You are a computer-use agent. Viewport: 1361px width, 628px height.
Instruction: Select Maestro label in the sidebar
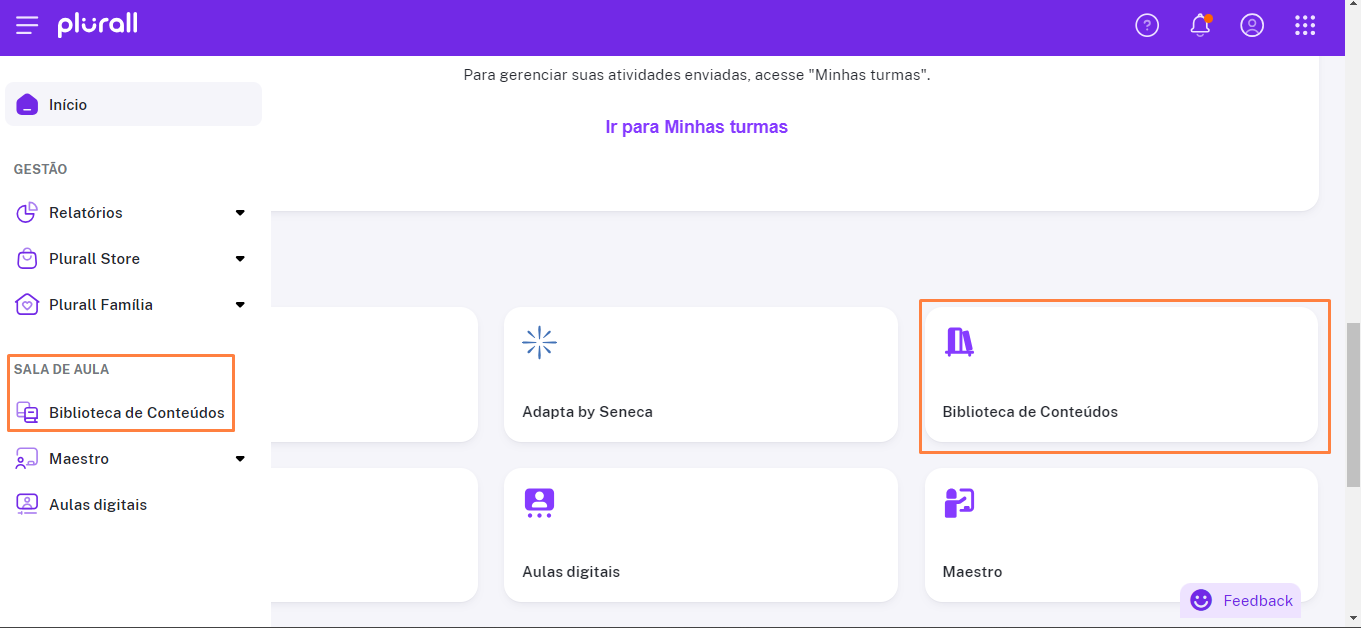(x=79, y=459)
